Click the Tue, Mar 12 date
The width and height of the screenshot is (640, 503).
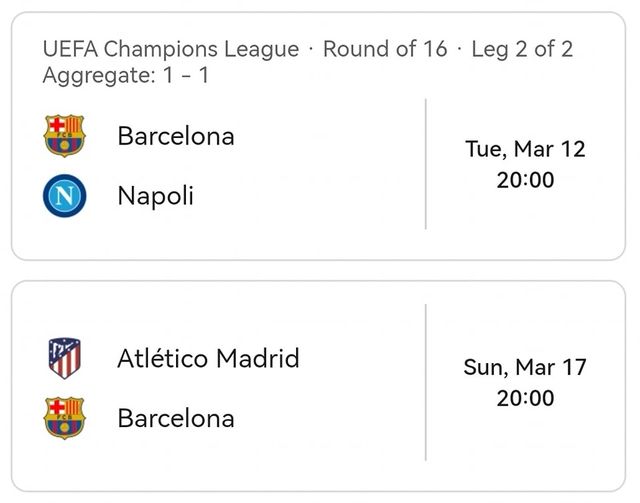pos(525,149)
